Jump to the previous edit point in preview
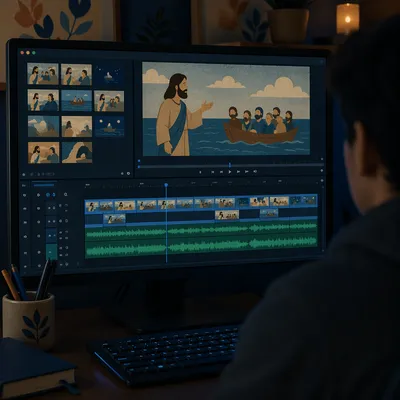 (x=213, y=172)
